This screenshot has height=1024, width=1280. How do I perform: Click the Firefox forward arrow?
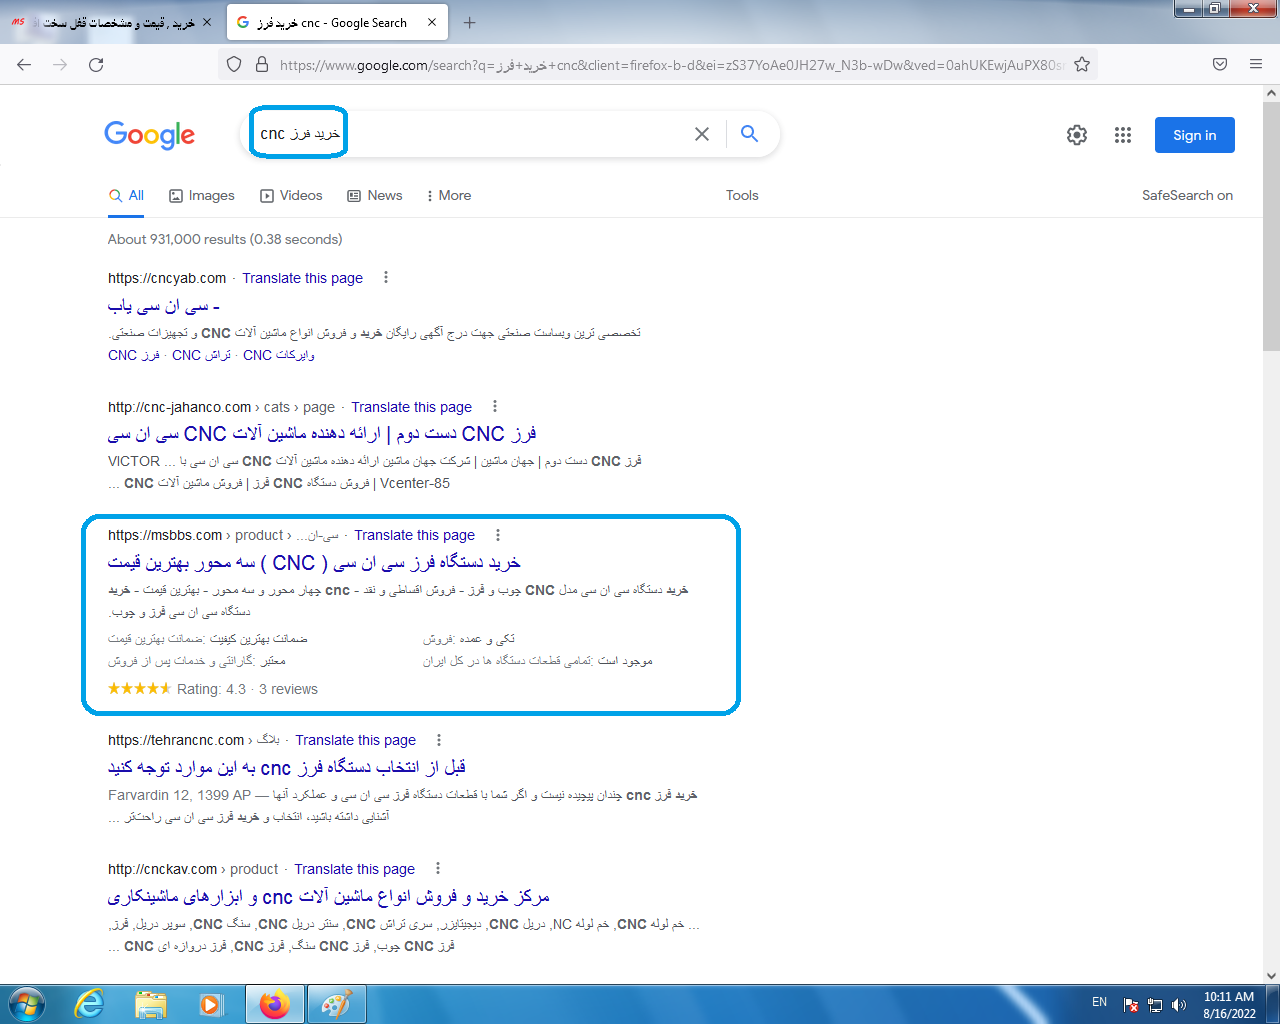(60, 64)
